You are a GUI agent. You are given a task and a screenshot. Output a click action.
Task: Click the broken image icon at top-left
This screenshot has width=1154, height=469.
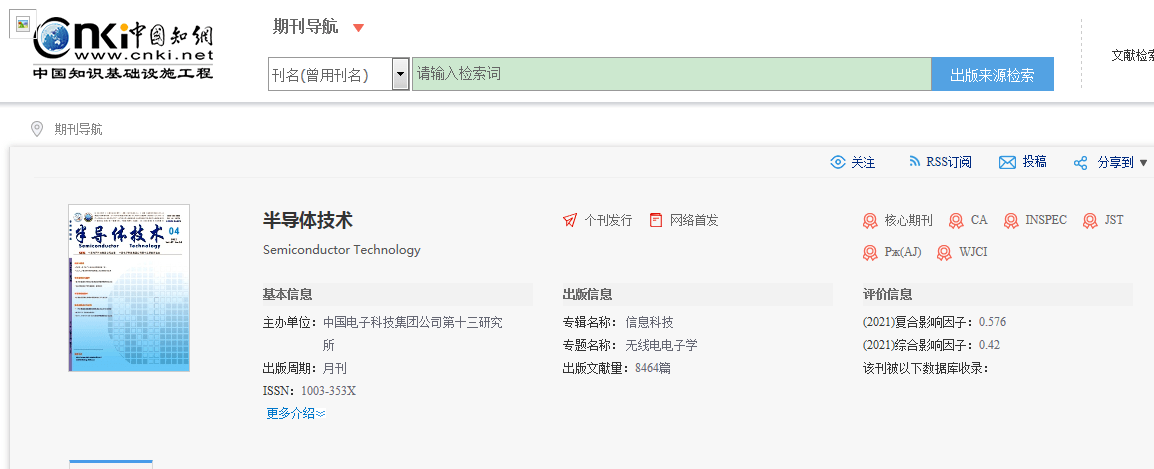point(23,24)
